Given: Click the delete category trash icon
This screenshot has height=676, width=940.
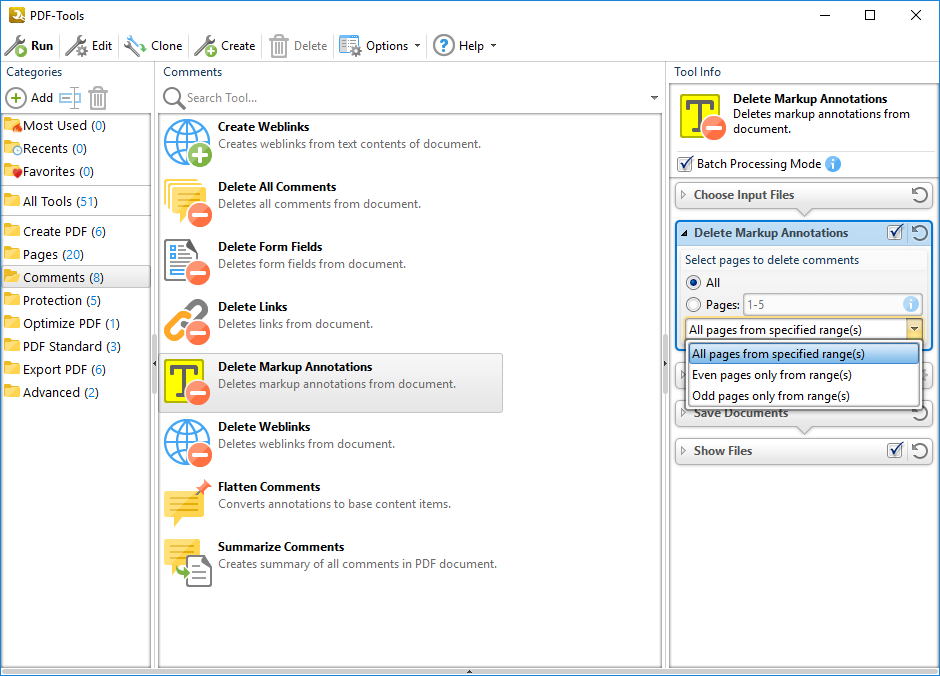Looking at the screenshot, I should (x=98, y=98).
